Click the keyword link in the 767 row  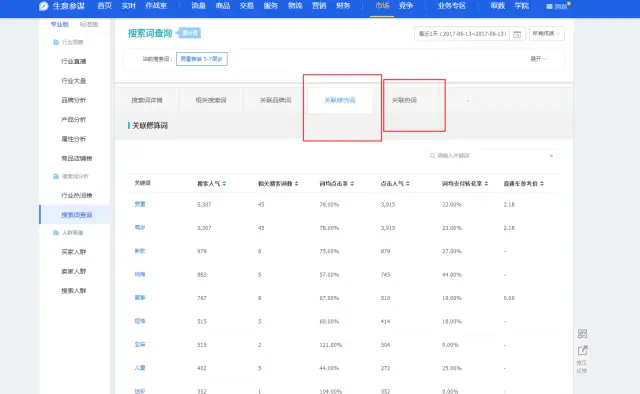[140, 298]
